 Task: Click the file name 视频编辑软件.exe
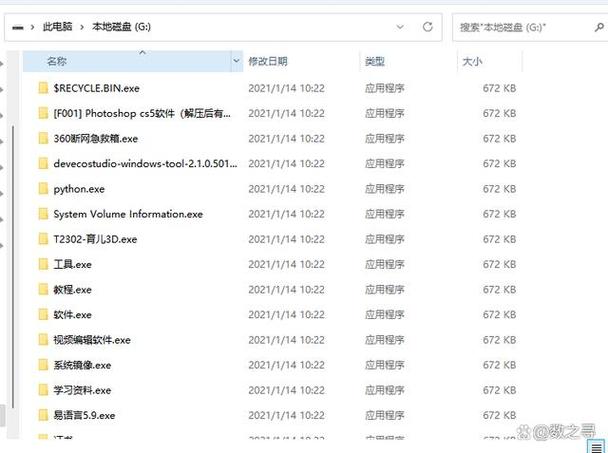point(92,340)
